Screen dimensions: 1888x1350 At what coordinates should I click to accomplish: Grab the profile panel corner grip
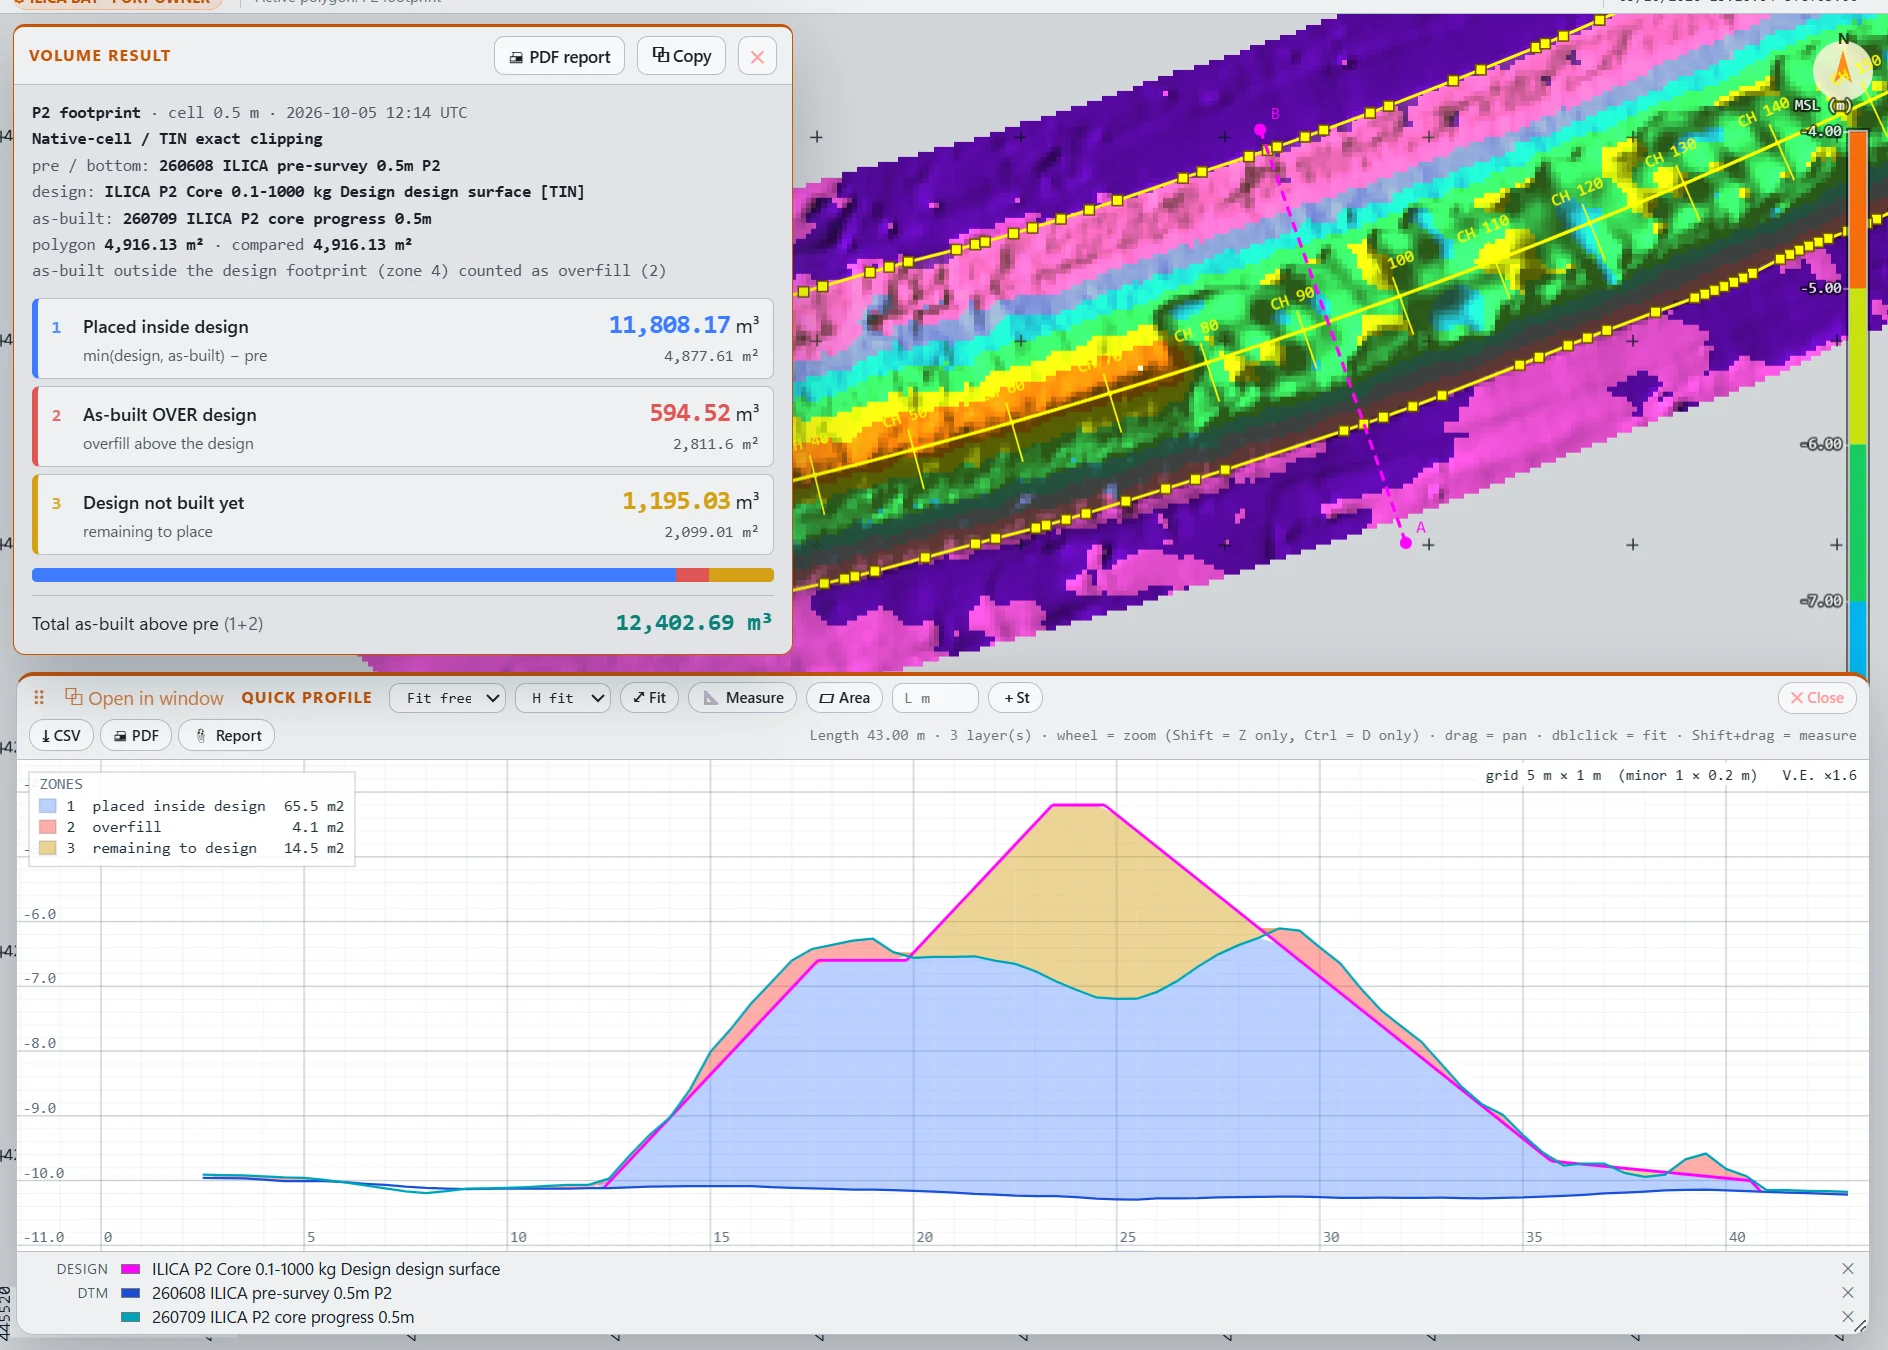pyautogui.click(x=1860, y=1326)
